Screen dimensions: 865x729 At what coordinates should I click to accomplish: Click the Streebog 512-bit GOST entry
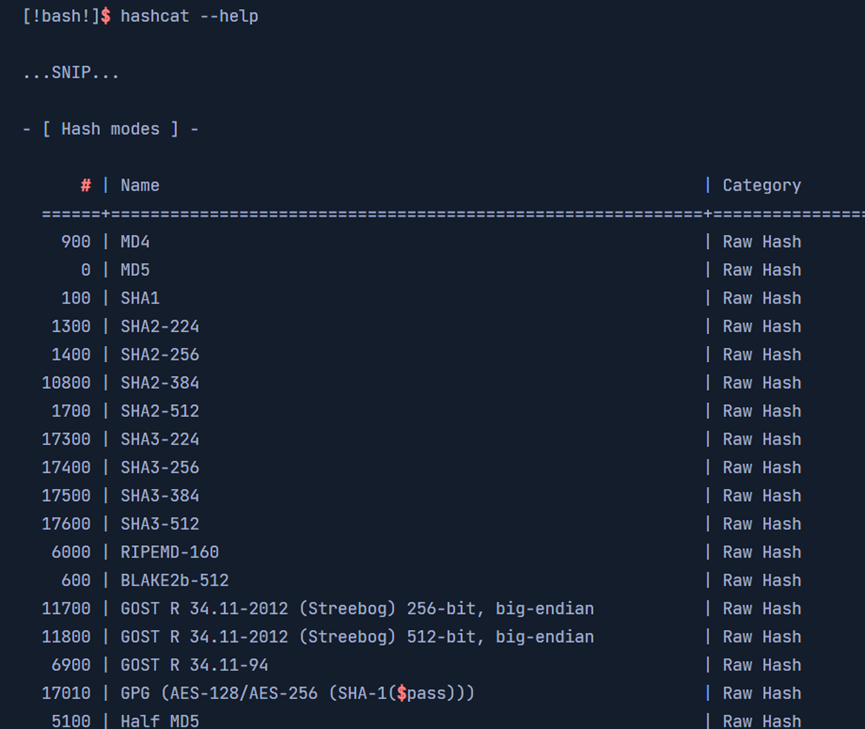pyautogui.click(x=357, y=636)
